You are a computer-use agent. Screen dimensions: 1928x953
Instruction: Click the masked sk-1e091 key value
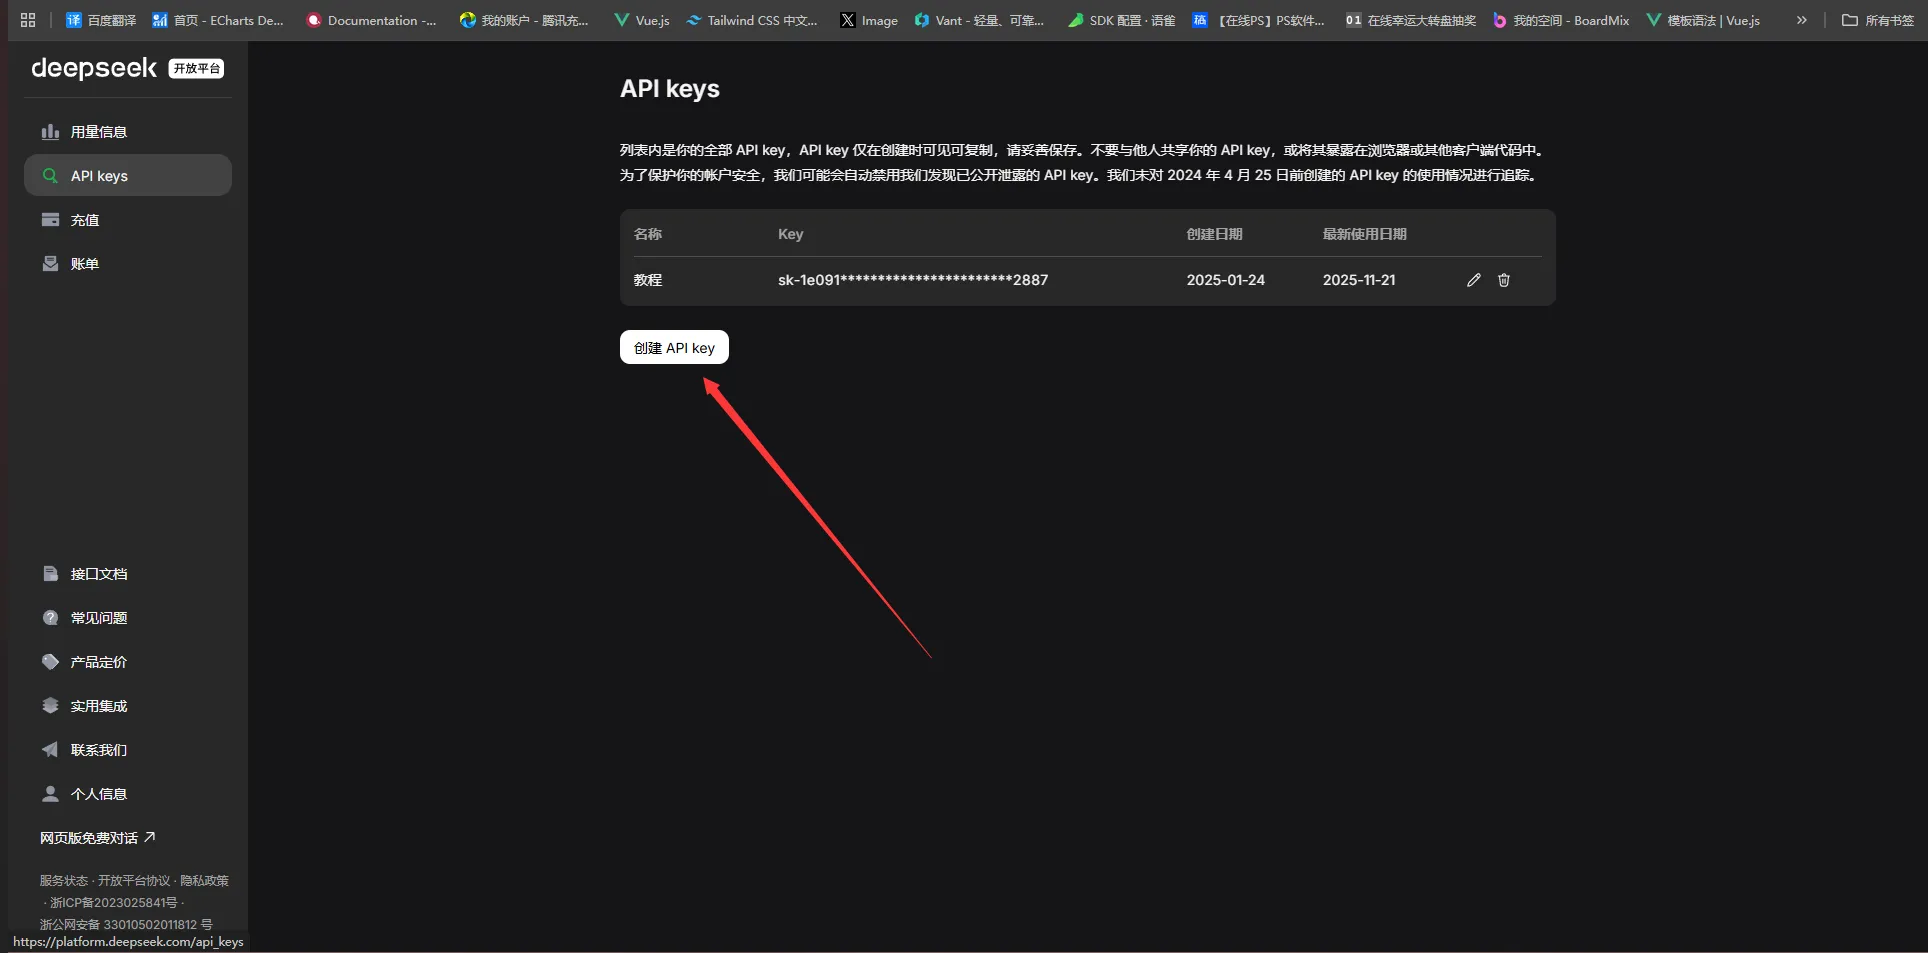click(x=912, y=280)
